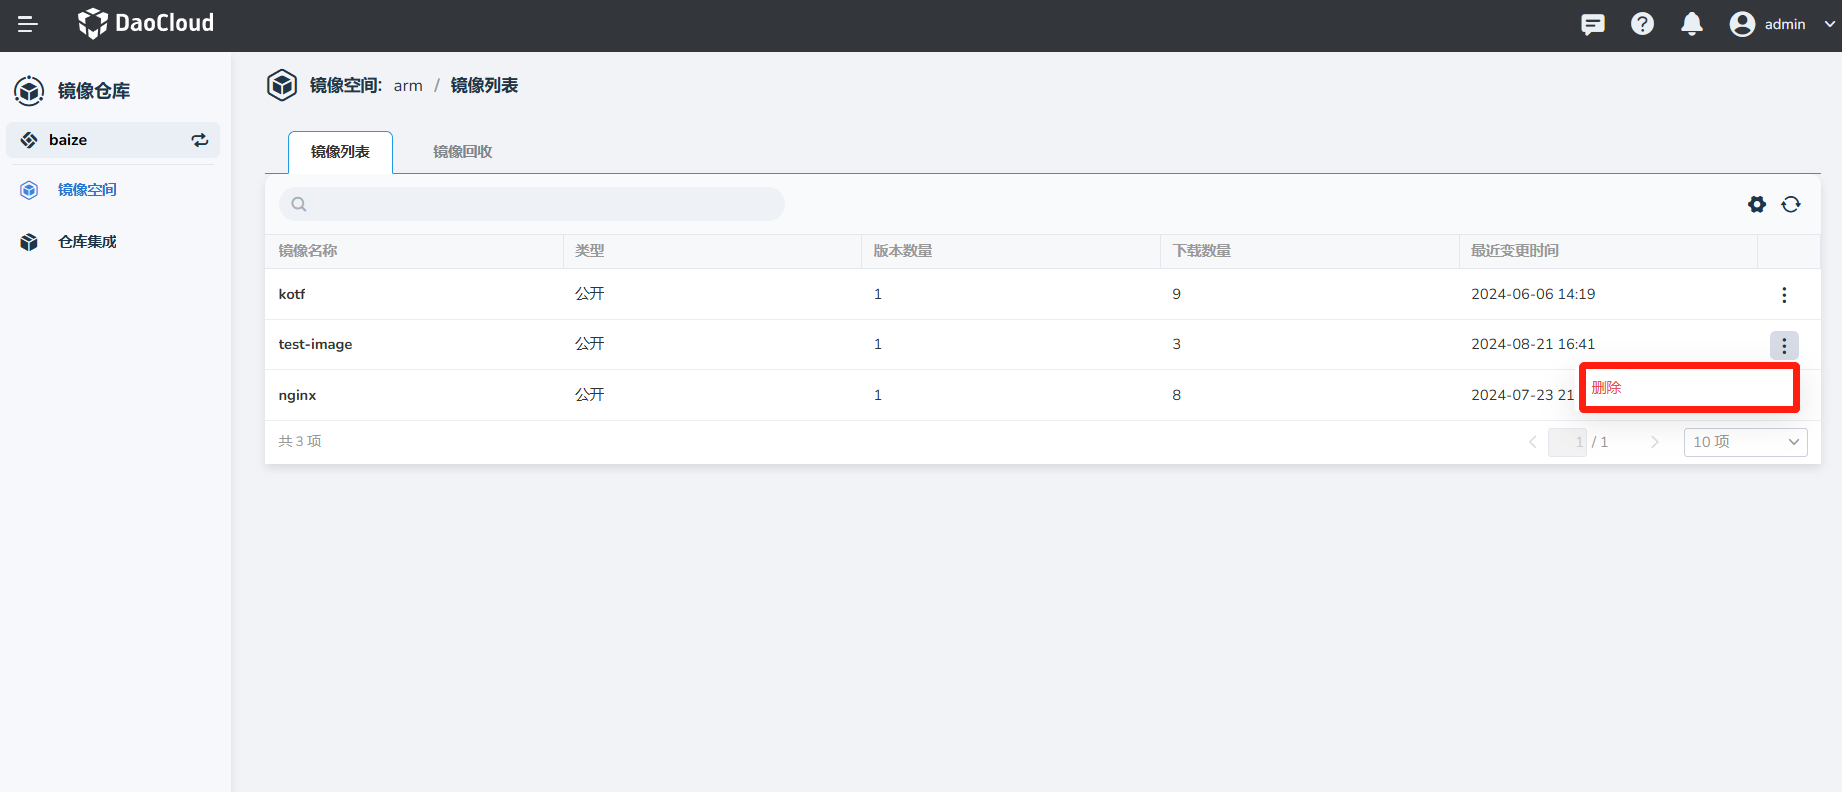The height and width of the screenshot is (792, 1842).
Task: Open 仓库集成 in the sidebar
Action: 87,242
